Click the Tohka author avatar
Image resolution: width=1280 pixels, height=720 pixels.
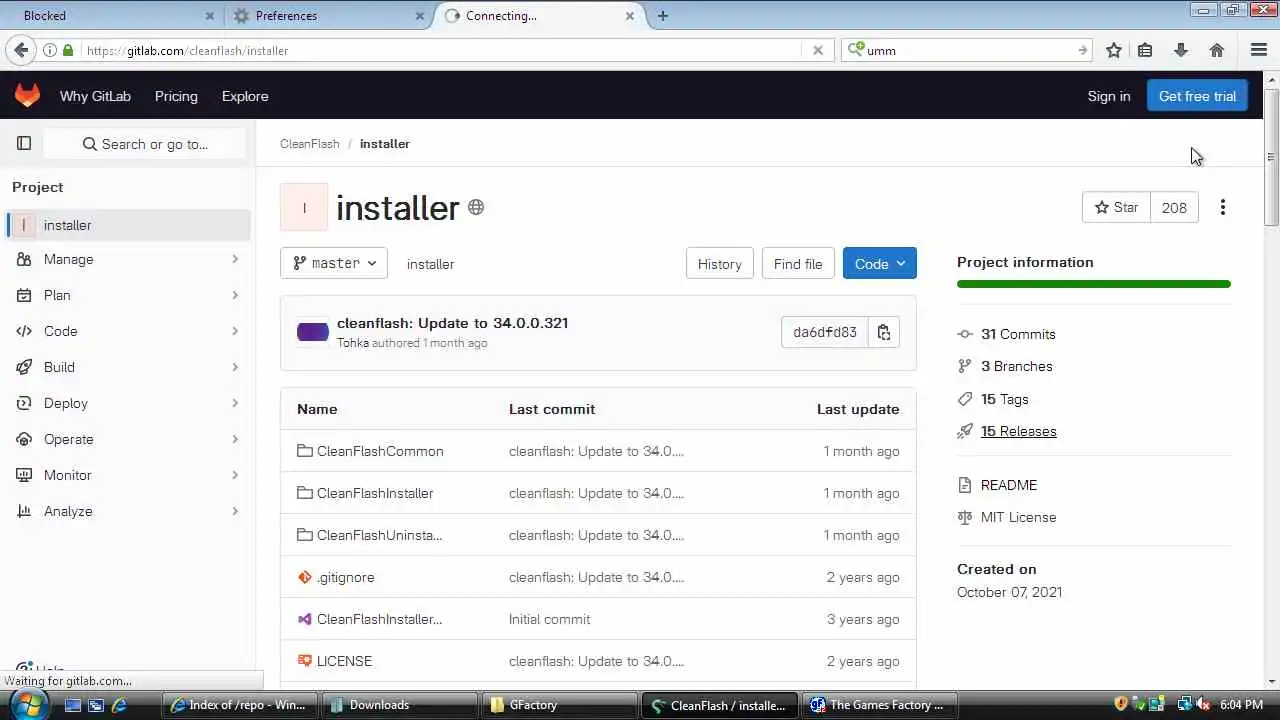coord(313,332)
